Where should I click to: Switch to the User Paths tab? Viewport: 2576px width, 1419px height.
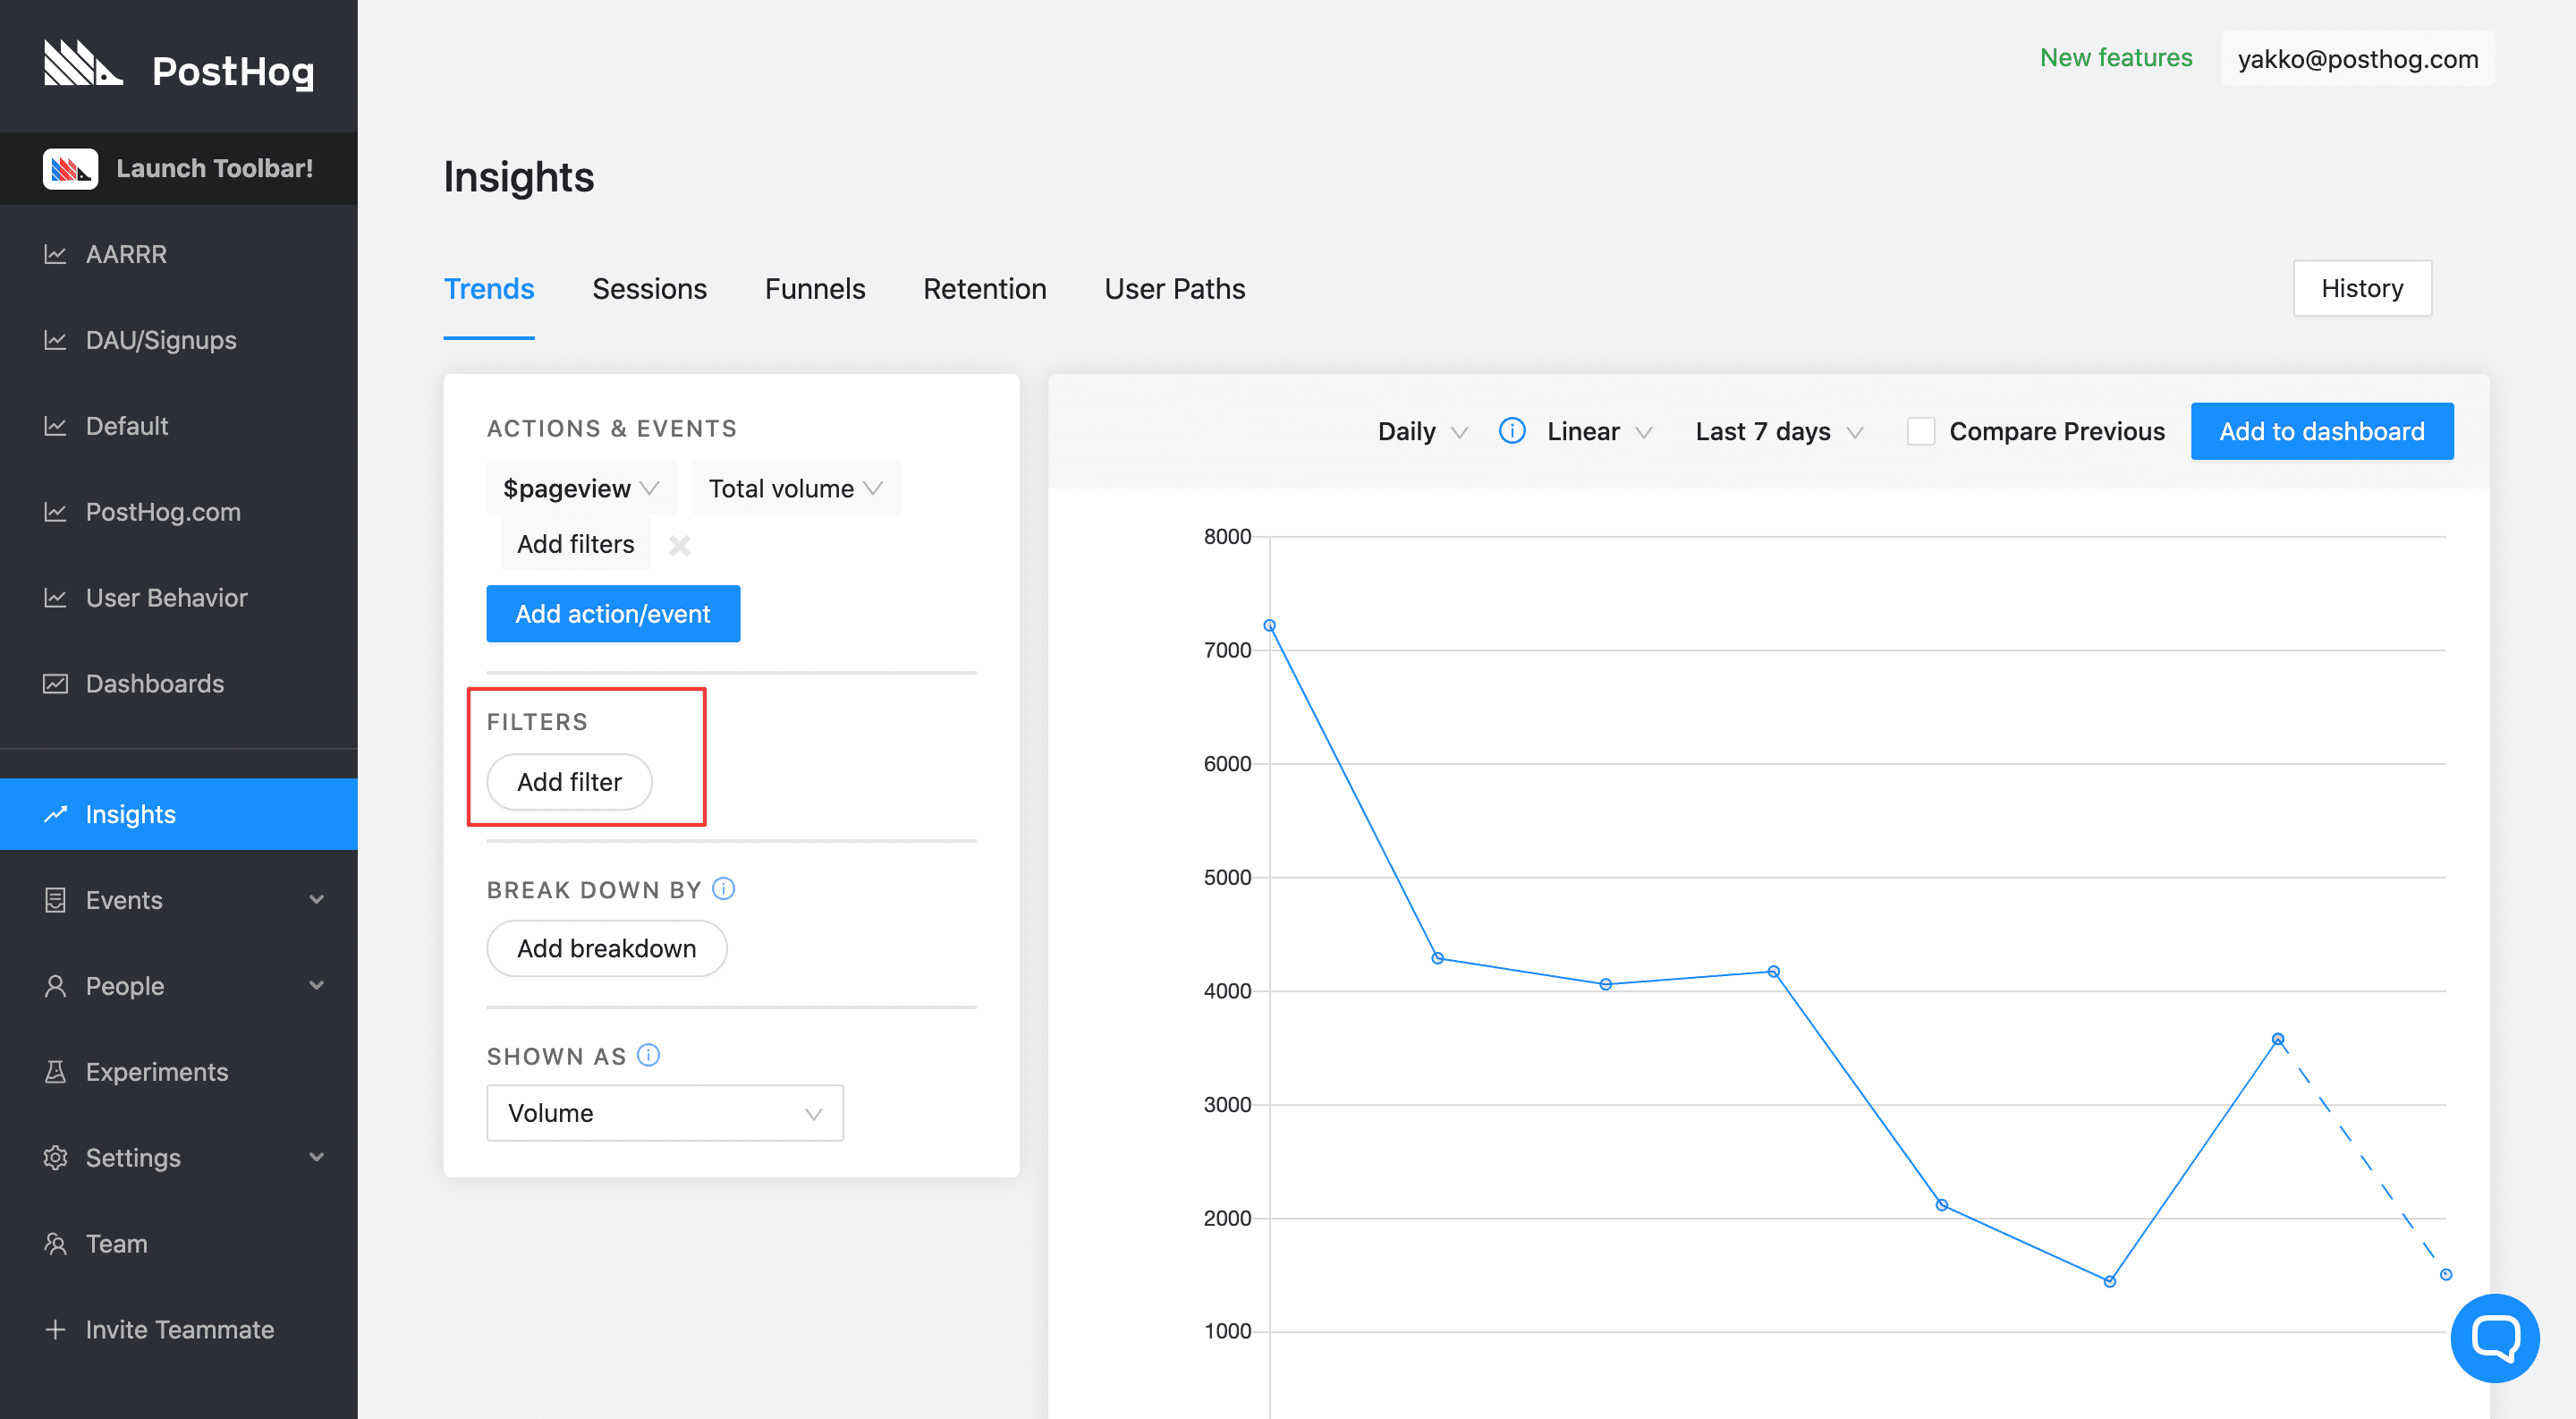point(1175,289)
